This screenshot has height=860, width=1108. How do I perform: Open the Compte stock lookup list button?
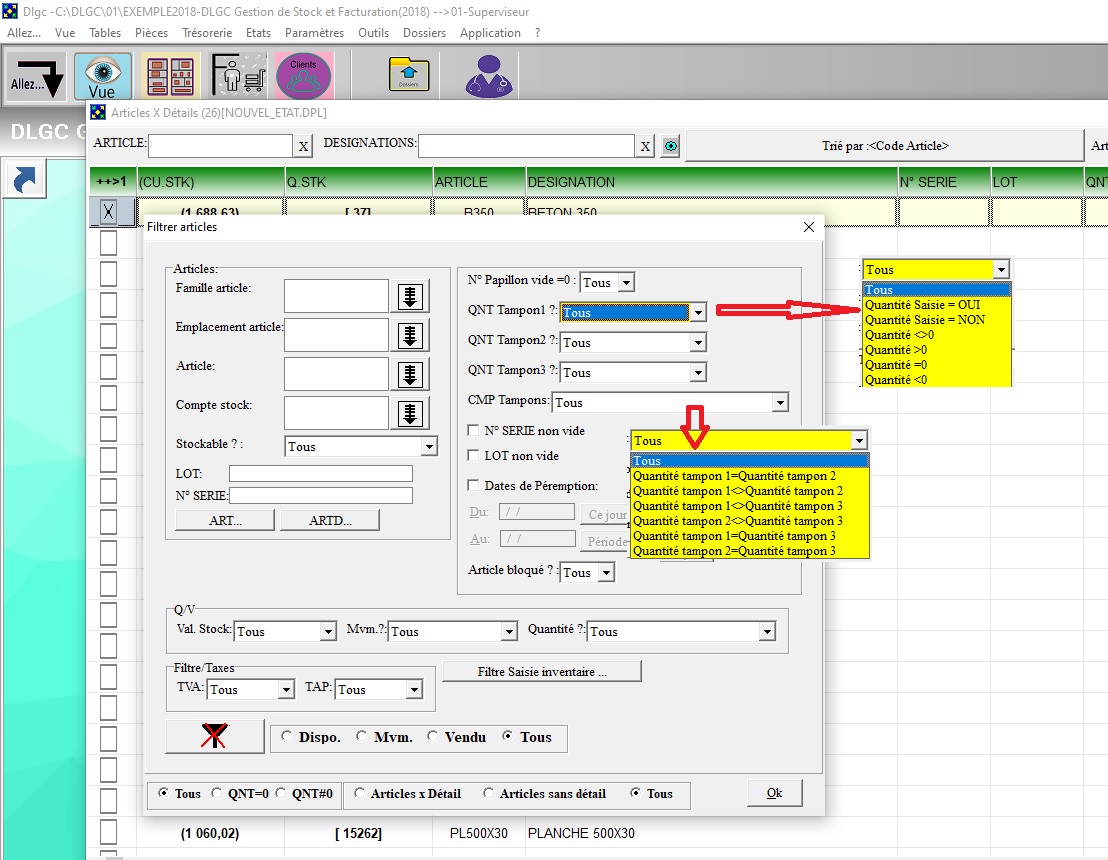410,414
